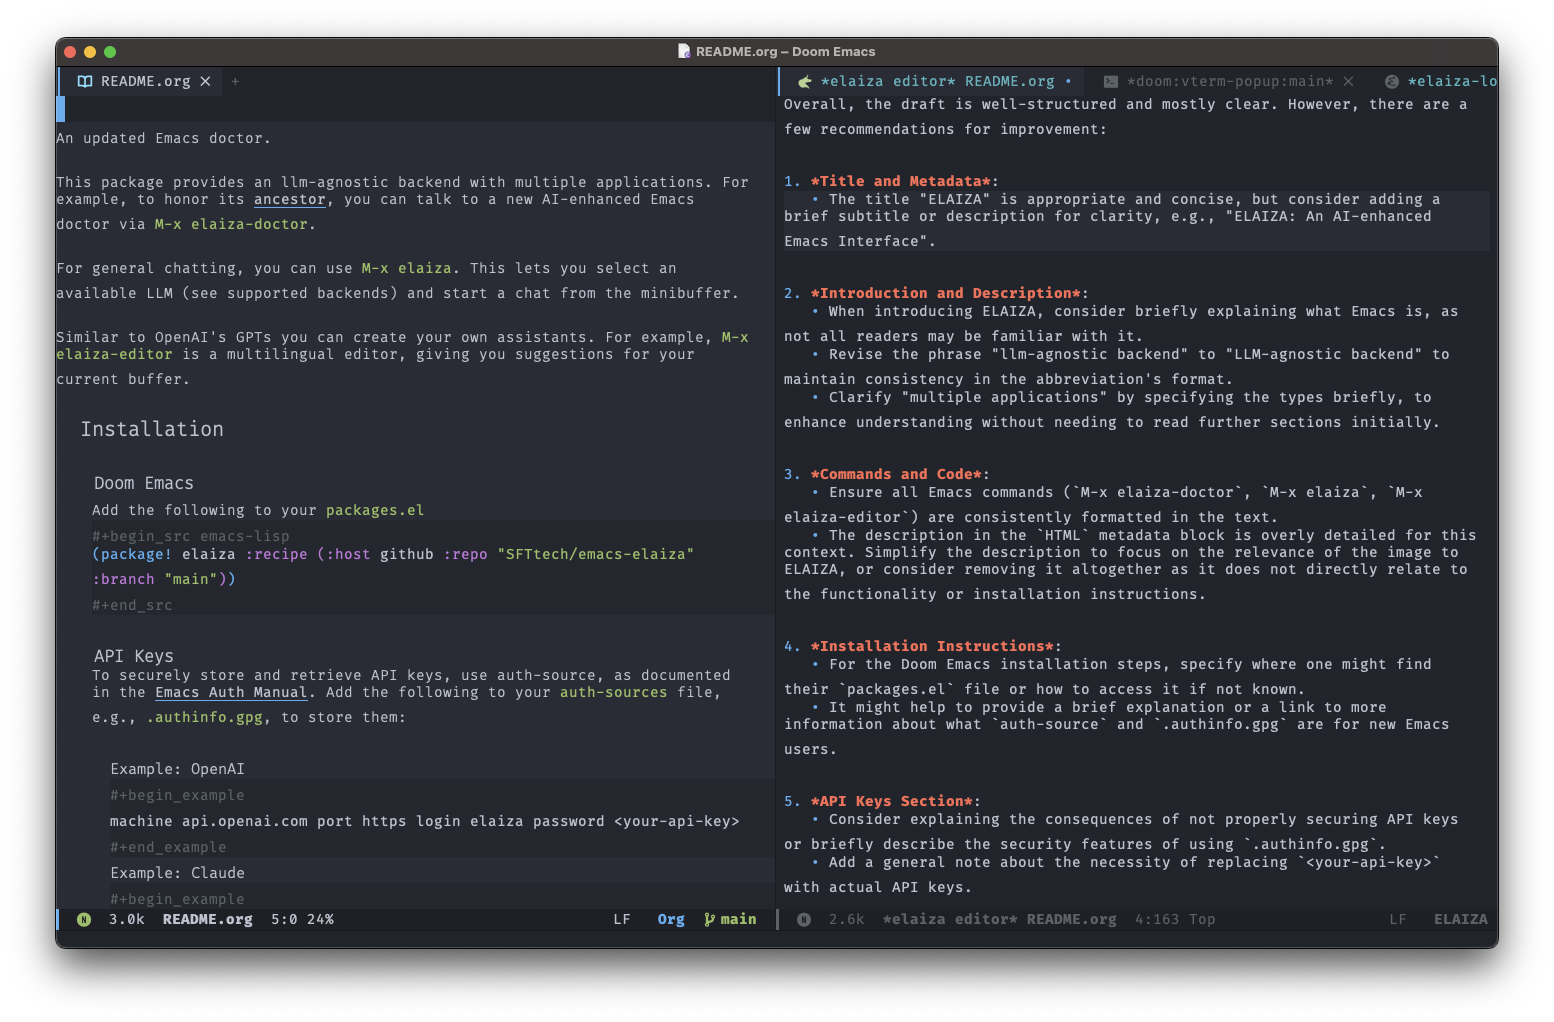
Task: Switch to the *elaiza-lo tab
Action: [1452, 81]
